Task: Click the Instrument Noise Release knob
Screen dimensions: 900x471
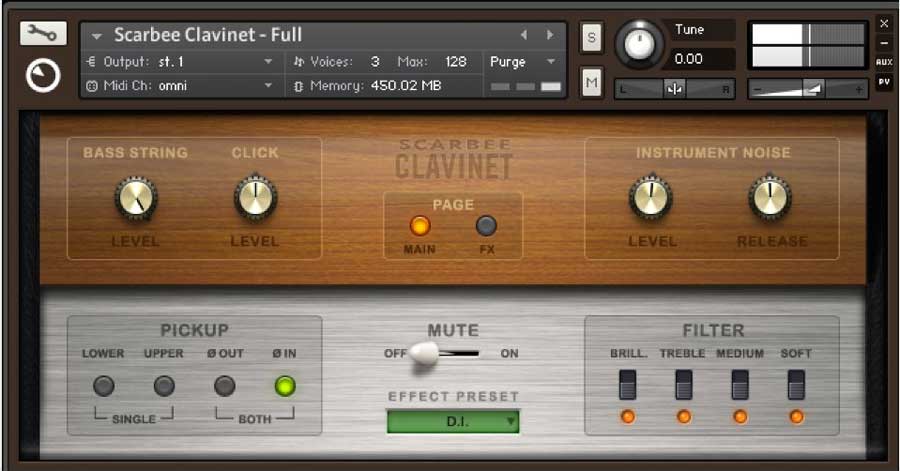Action: point(770,198)
